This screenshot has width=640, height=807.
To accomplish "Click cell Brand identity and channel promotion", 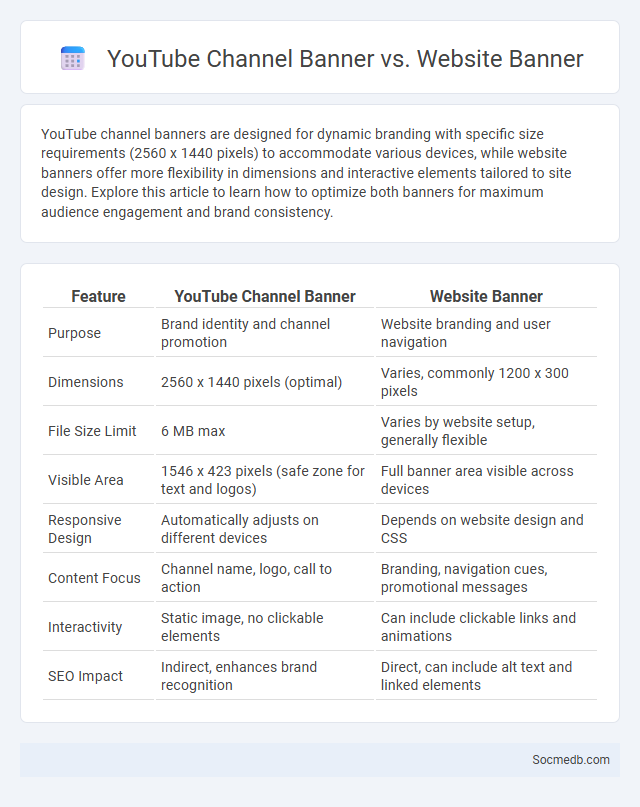I will coord(264,333).
